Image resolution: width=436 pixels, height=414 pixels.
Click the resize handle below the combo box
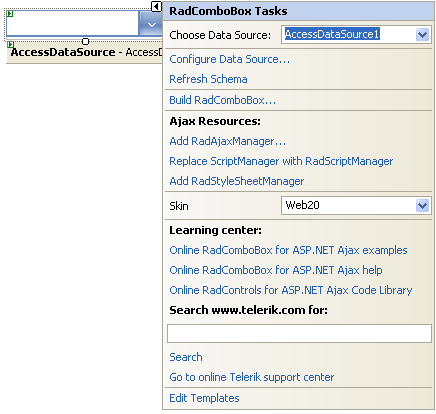pos(86,41)
